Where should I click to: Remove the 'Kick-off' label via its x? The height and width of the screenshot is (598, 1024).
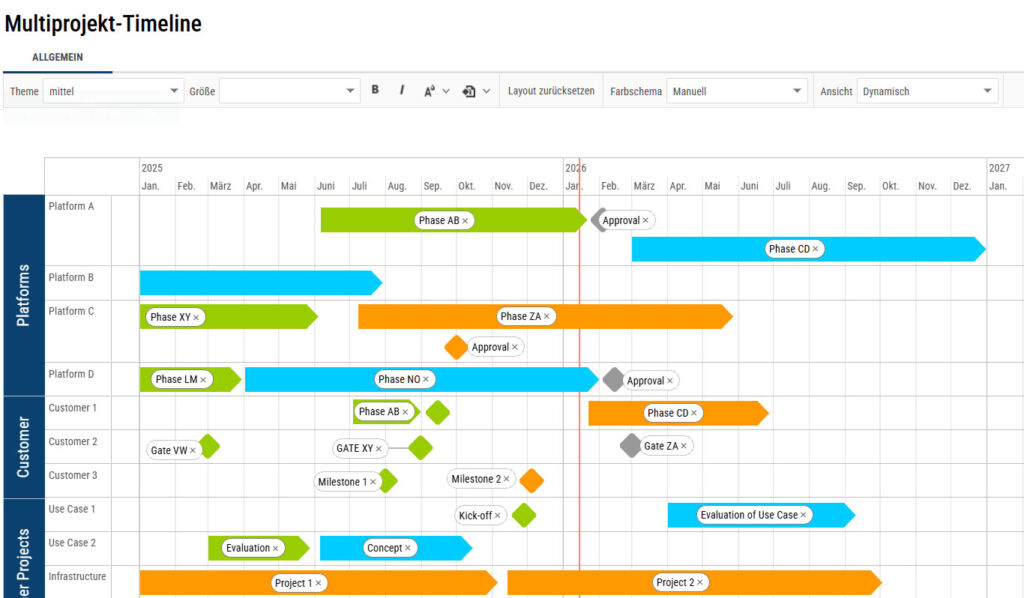pyautogui.click(x=499, y=516)
